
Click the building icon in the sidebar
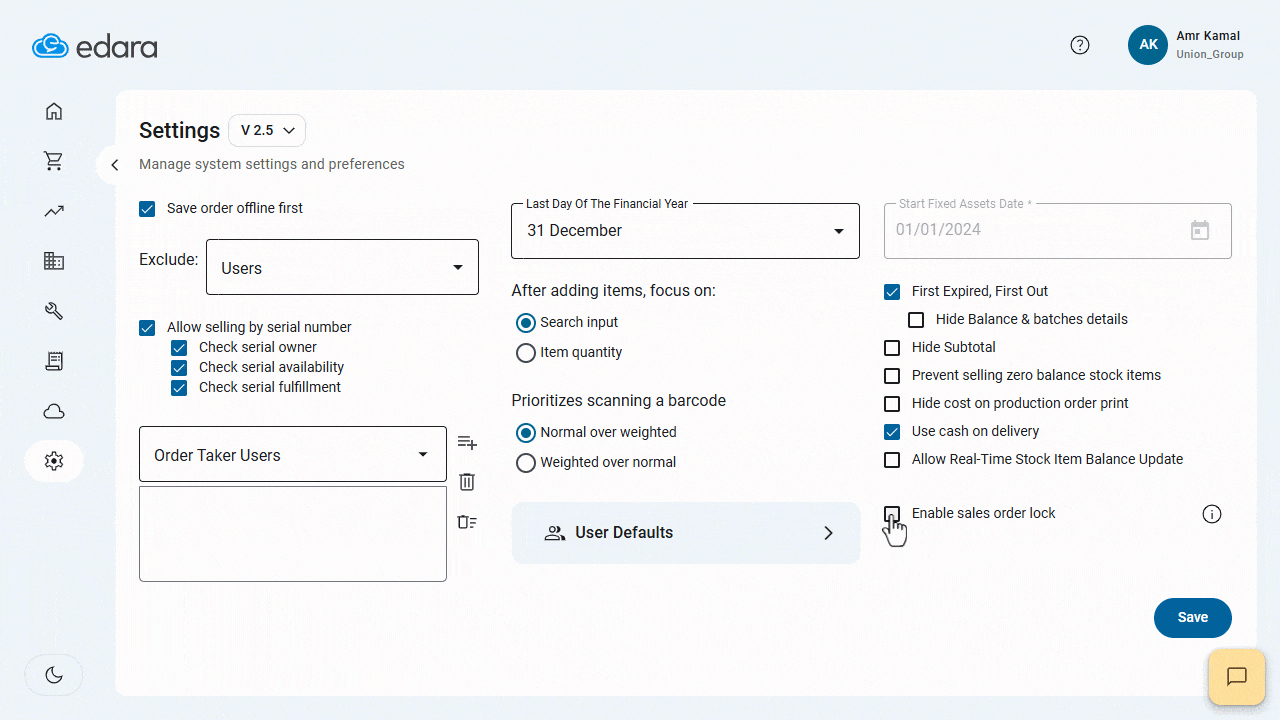pyautogui.click(x=54, y=261)
